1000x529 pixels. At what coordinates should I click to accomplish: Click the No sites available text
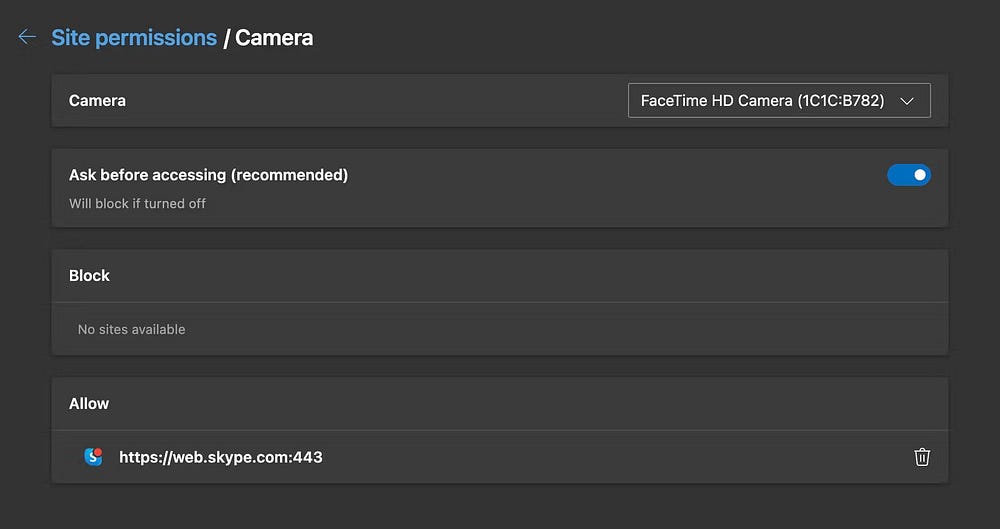[131, 329]
